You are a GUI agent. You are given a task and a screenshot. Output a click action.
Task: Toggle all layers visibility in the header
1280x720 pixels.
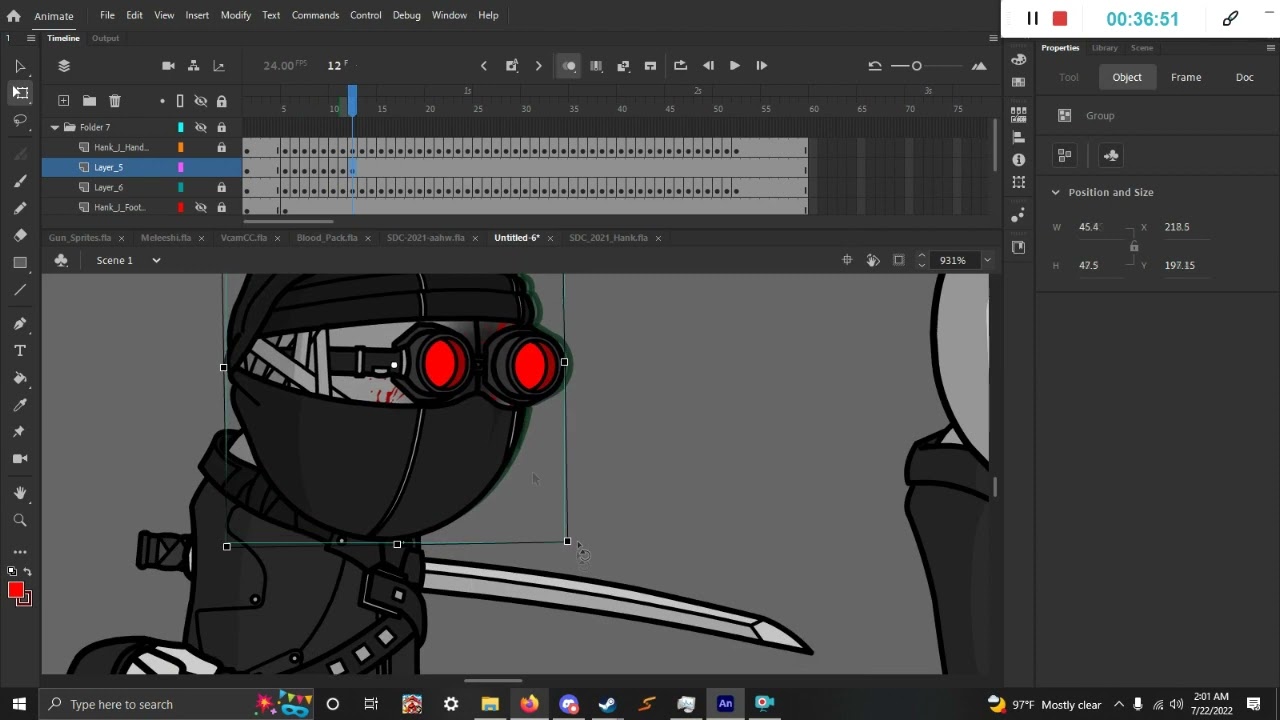(200, 101)
